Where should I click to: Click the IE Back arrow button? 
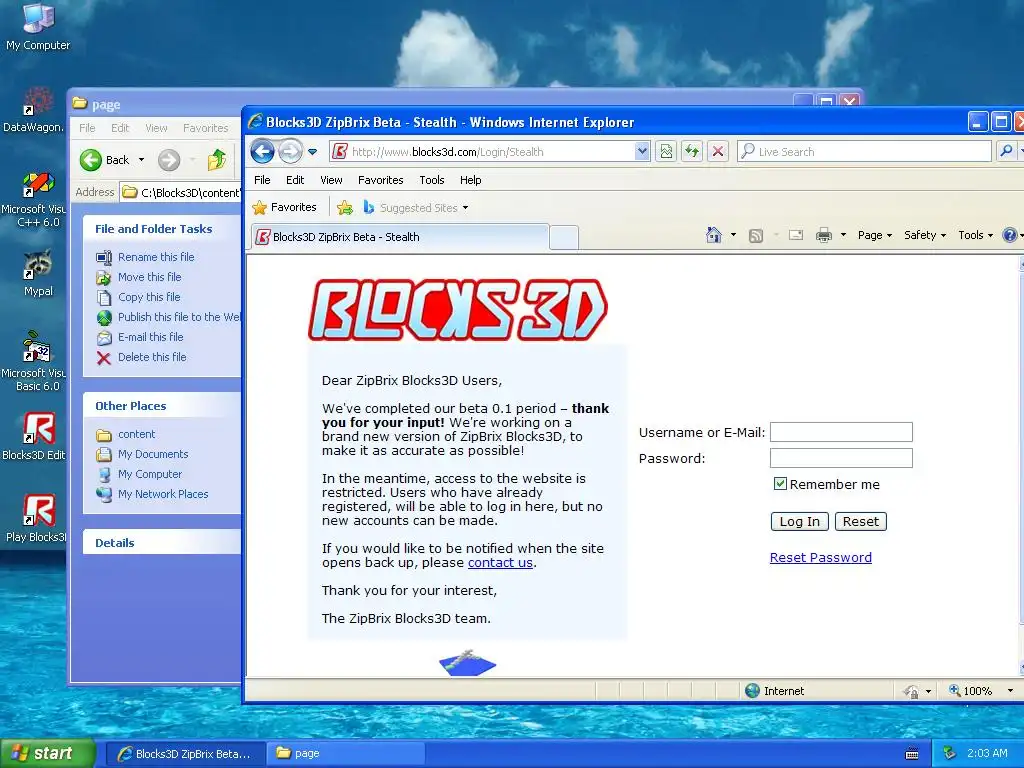pyautogui.click(x=263, y=152)
